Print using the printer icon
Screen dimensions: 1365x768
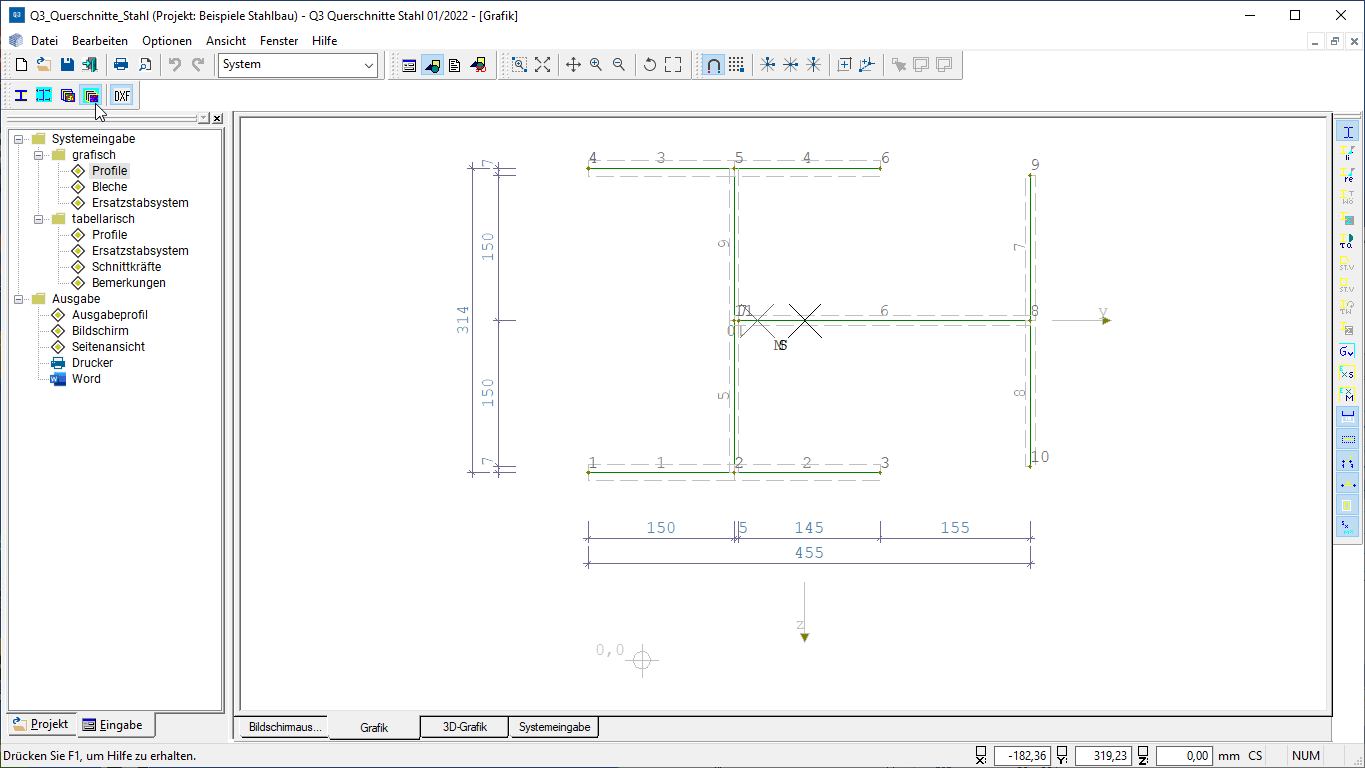(121, 64)
